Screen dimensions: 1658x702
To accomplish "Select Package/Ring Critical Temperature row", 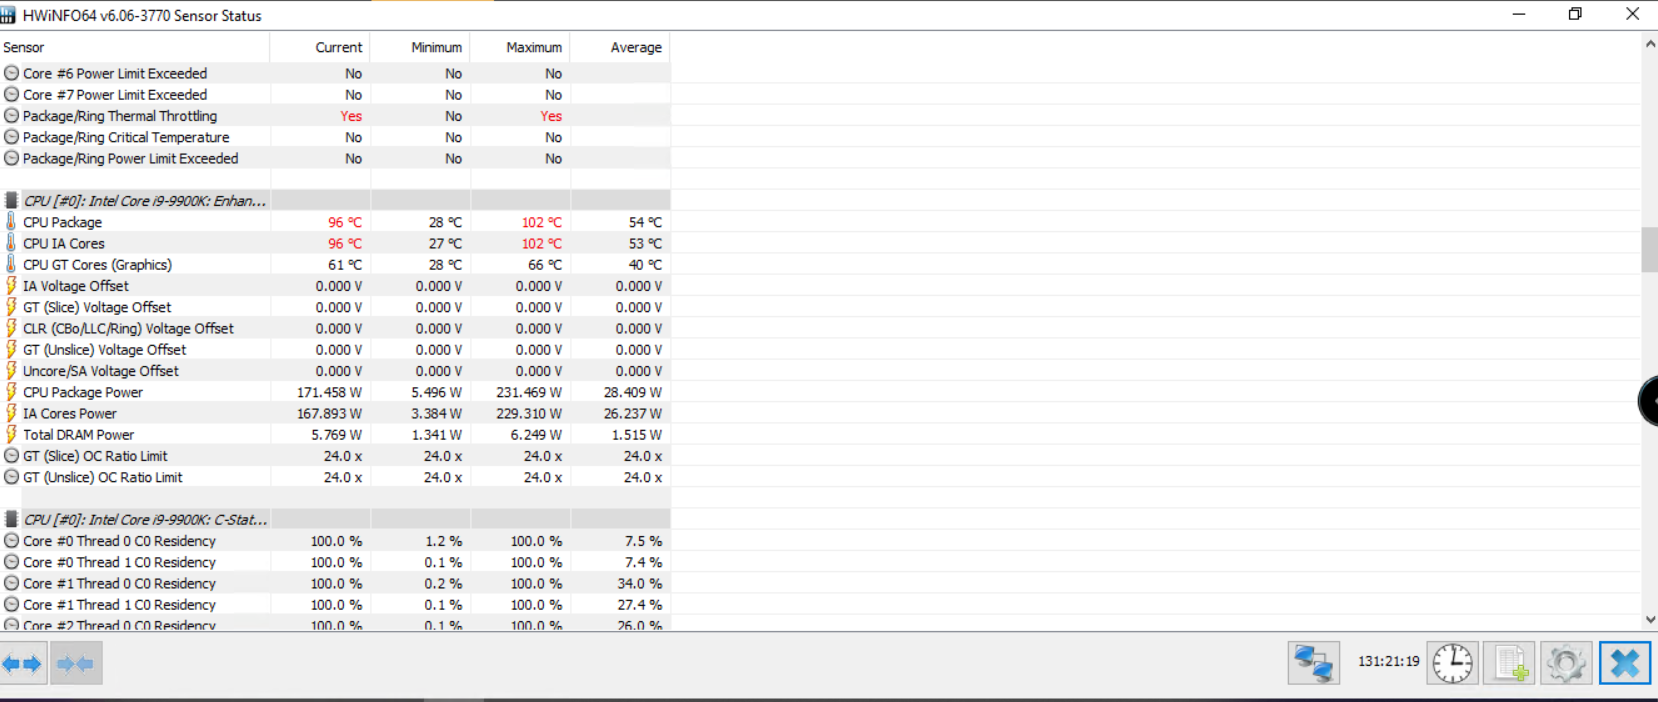I will pyautogui.click(x=335, y=137).
